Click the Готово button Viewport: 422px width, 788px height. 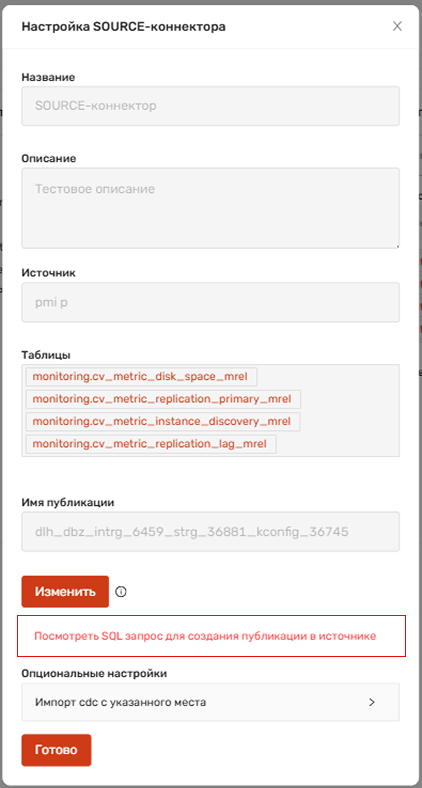56,750
